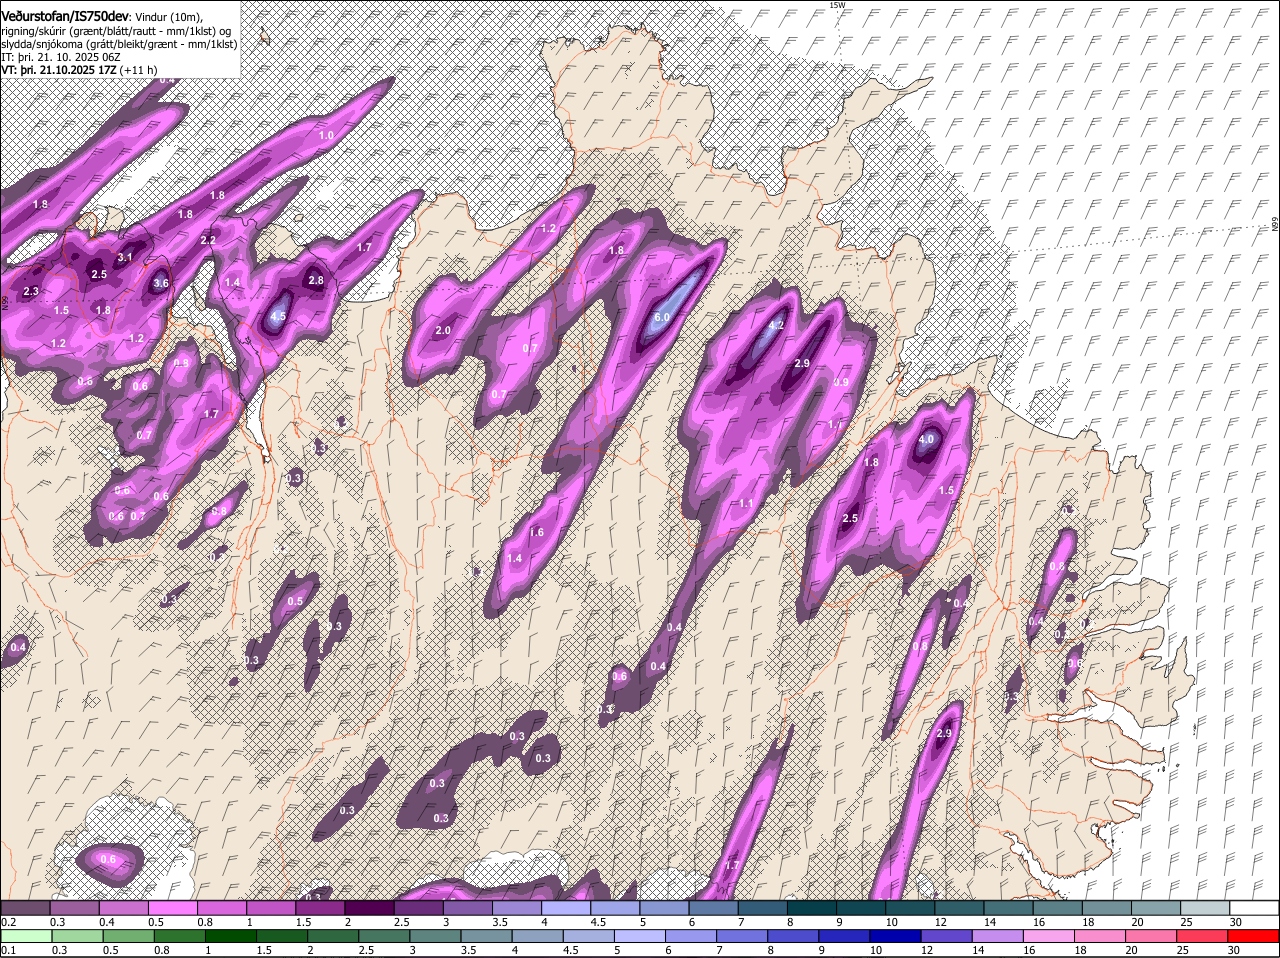The image size is (1280, 958).
Task: Click the bottom-row legend label 0.1
Action: [8, 950]
